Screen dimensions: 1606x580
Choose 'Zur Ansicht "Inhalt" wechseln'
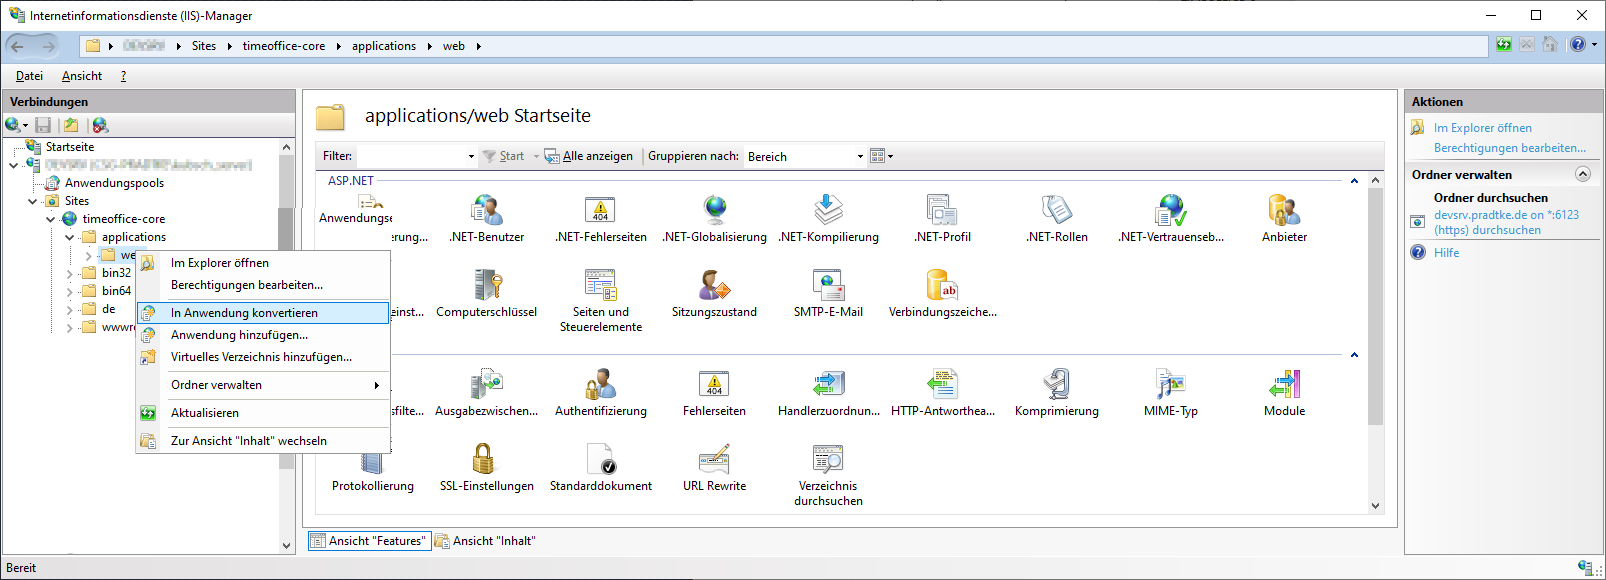point(263,441)
